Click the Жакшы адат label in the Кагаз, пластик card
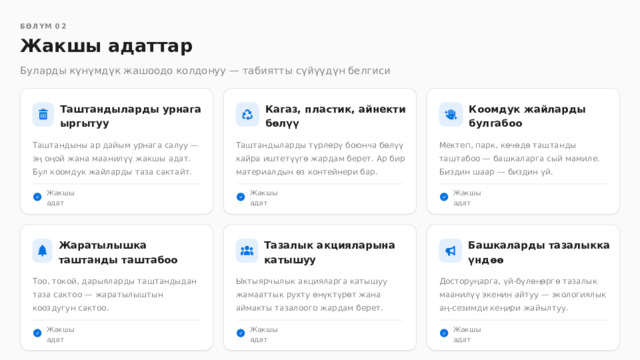The width and height of the screenshot is (640, 360). coord(263,198)
